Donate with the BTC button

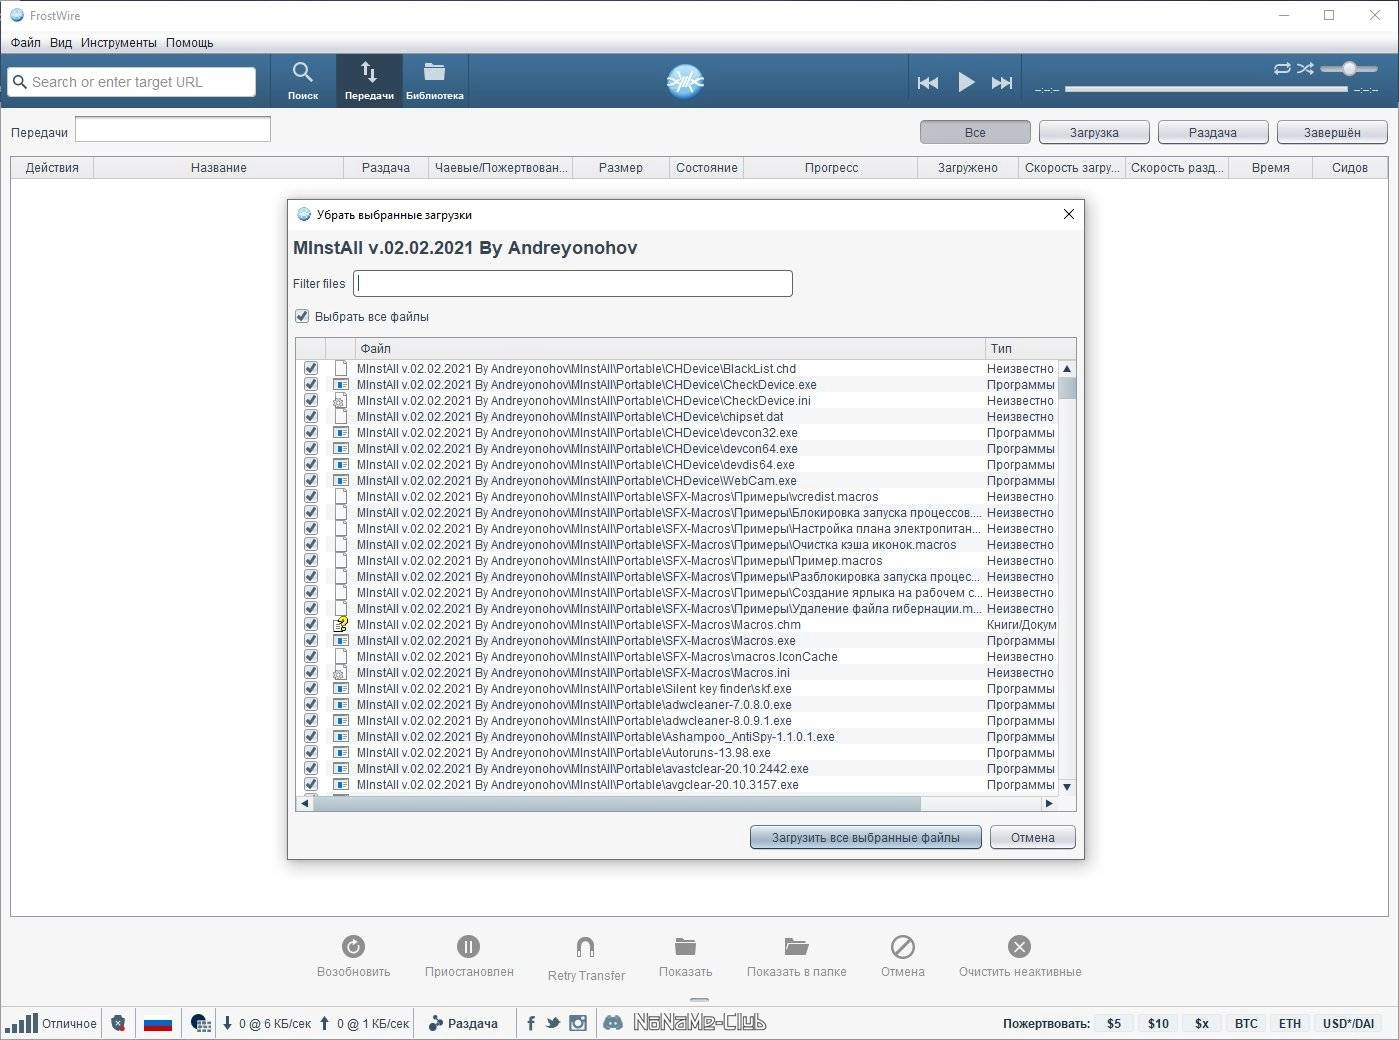tap(1246, 1023)
